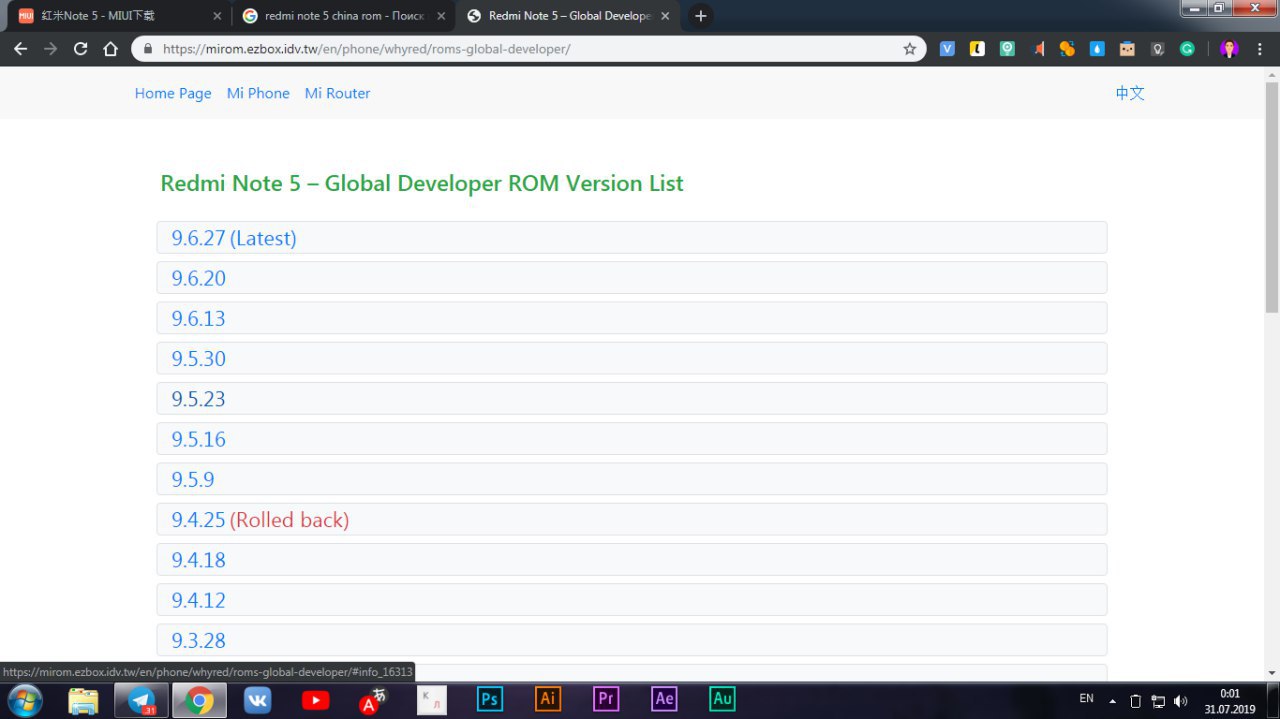Open the 9.3.28 version entry
This screenshot has height=719, width=1280.
pyautogui.click(x=632, y=640)
